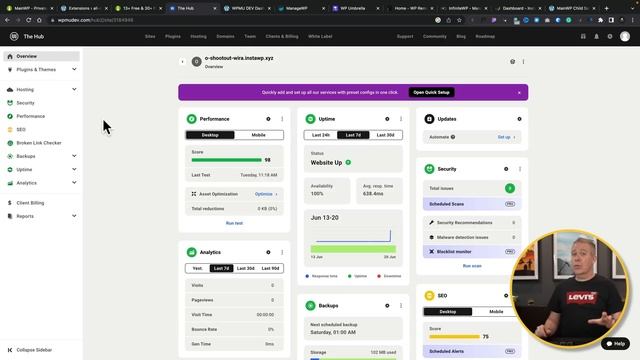This screenshot has width=640, height=360.
Task: Bookmark the page with the star icon
Action: (459, 20)
